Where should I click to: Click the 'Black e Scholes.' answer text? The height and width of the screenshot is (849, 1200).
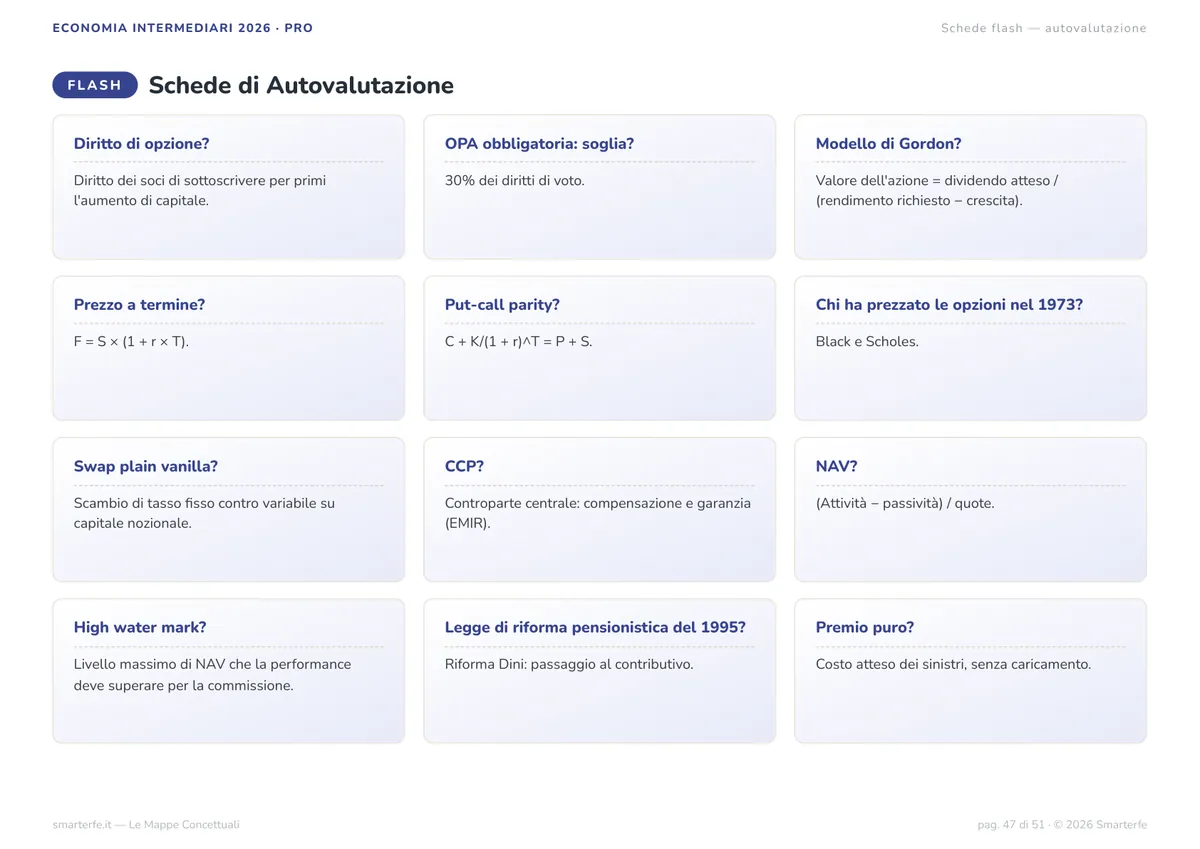click(x=867, y=341)
